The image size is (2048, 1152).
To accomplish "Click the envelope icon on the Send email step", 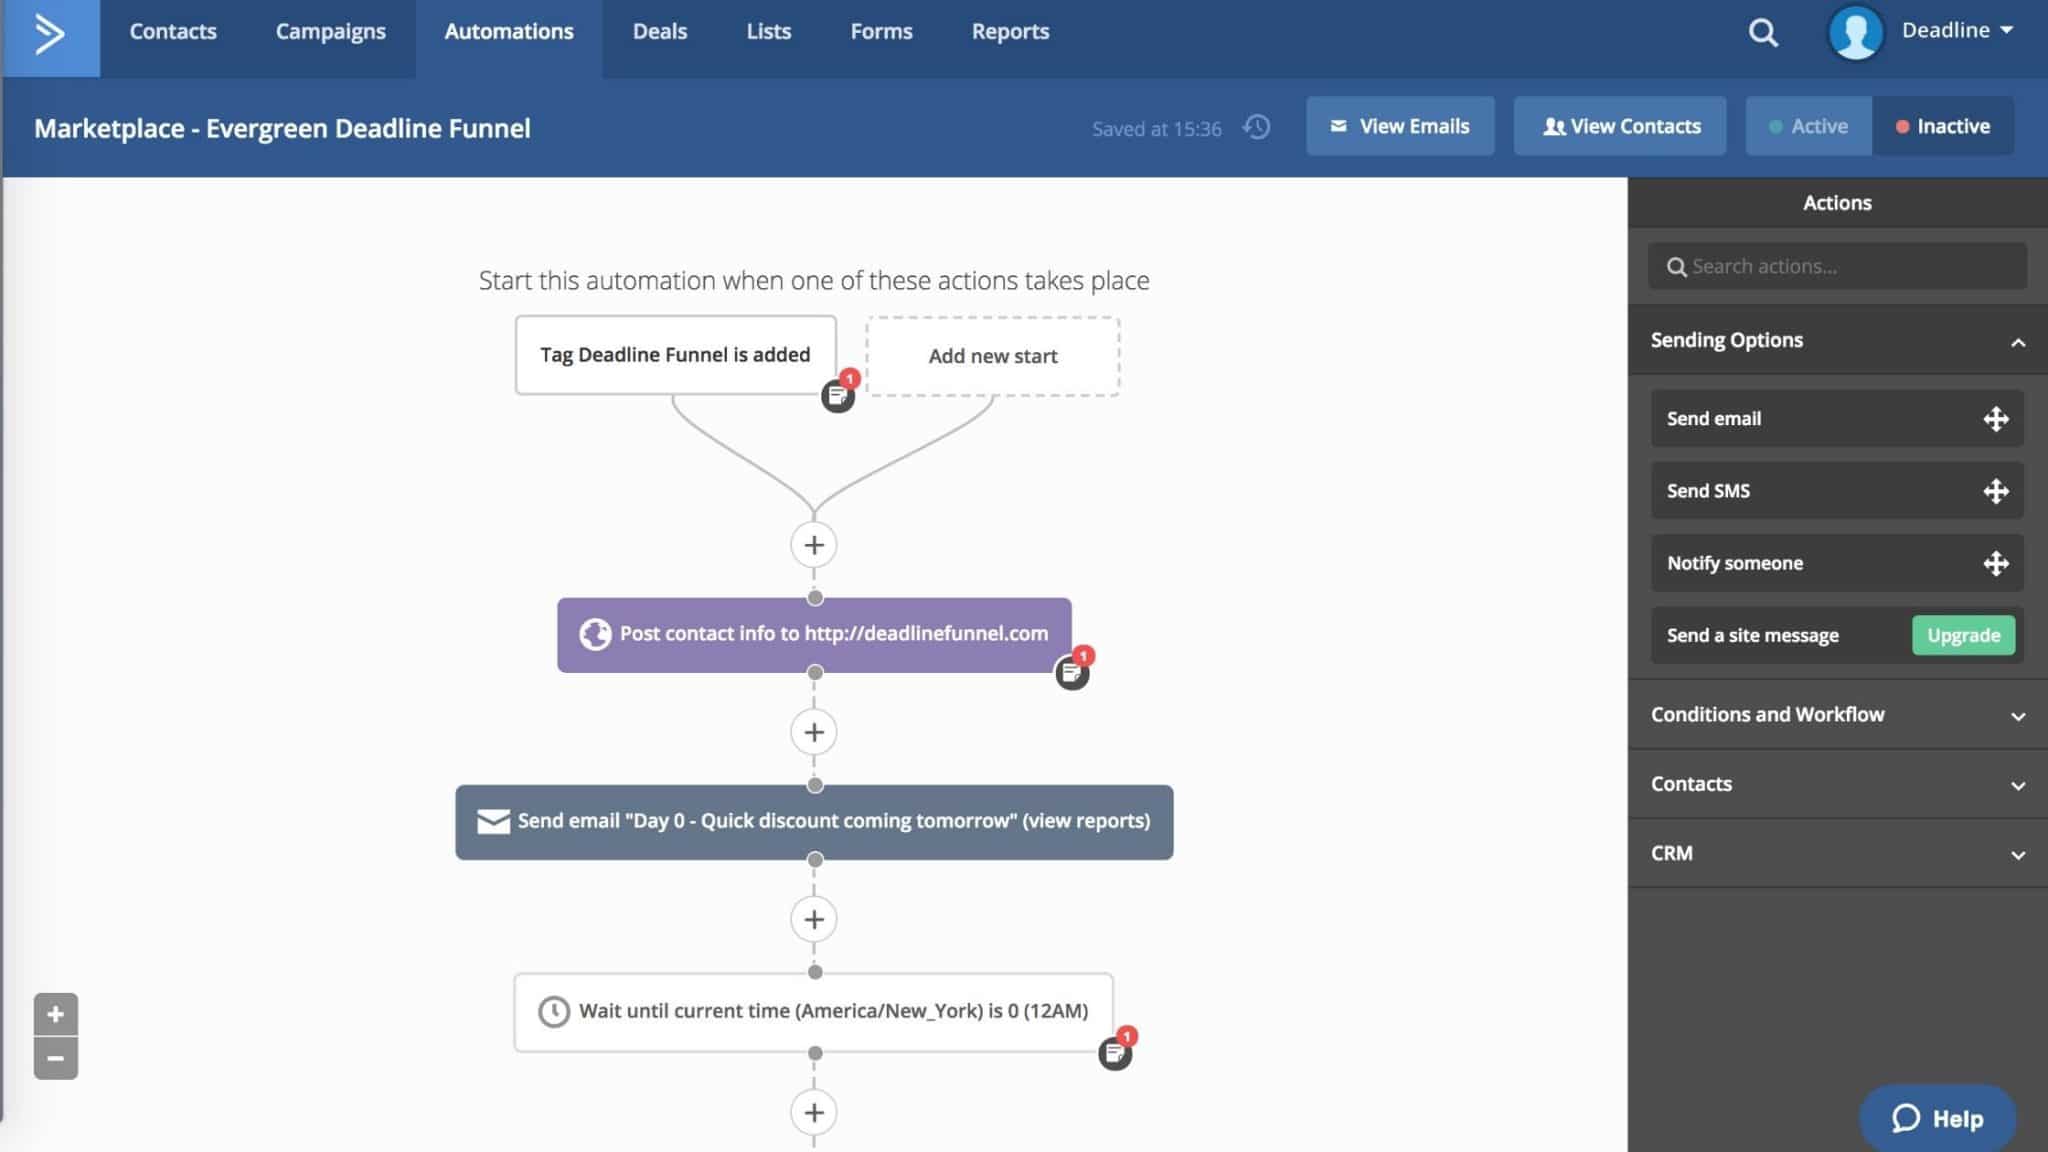I will [x=492, y=820].
